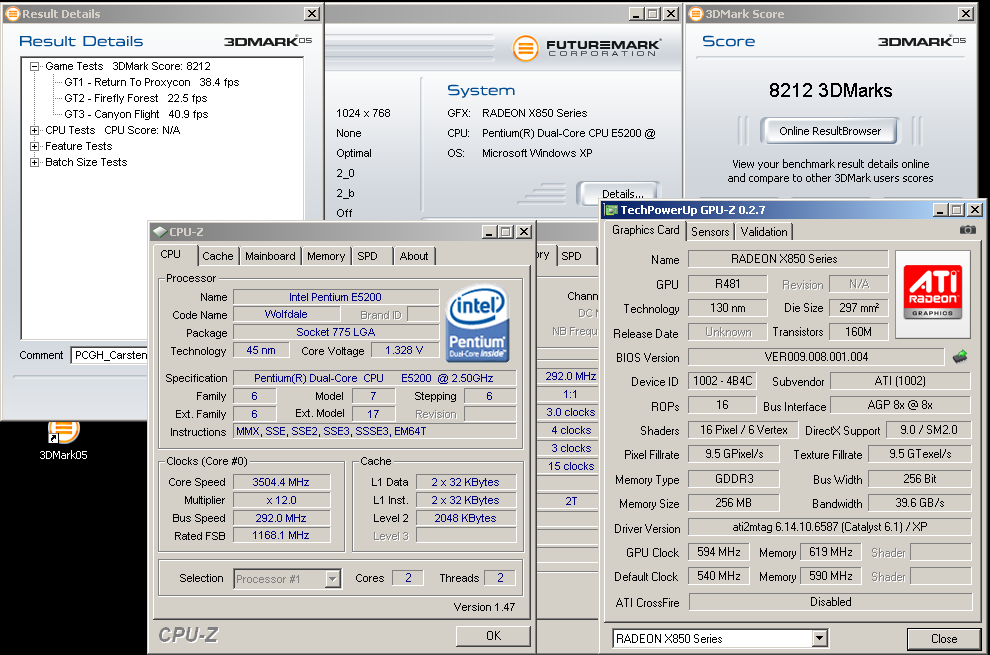Open the Memory tab in CPU-Z
Viewport: 990px width, 655px height.
326,256
